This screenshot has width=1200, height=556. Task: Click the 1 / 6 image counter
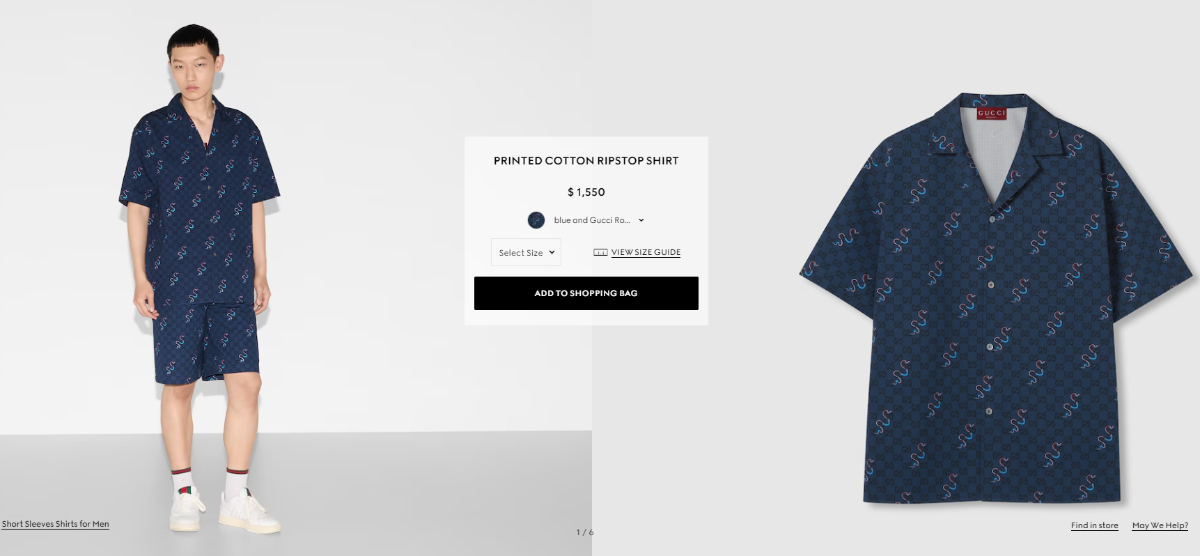tap(585, 532)
